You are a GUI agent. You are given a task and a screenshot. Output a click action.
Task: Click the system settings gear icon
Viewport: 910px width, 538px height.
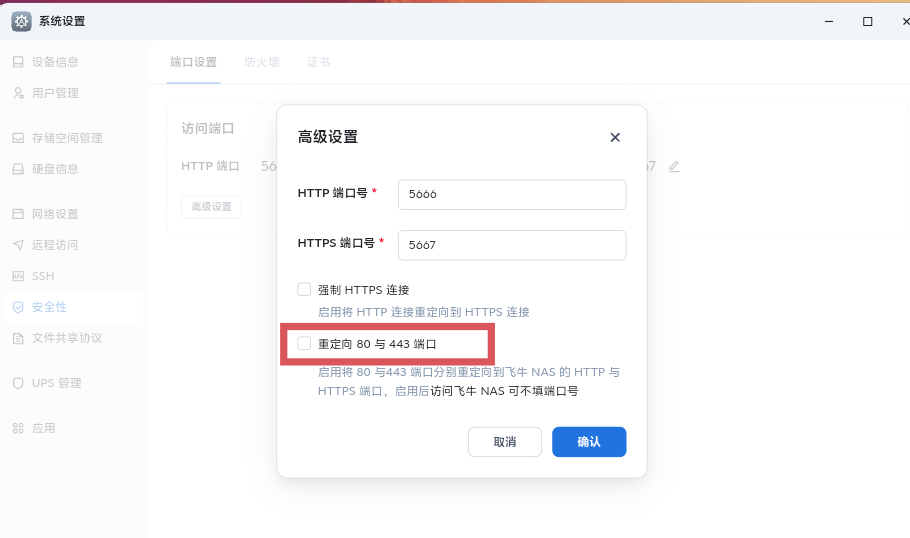coord(21,21)
